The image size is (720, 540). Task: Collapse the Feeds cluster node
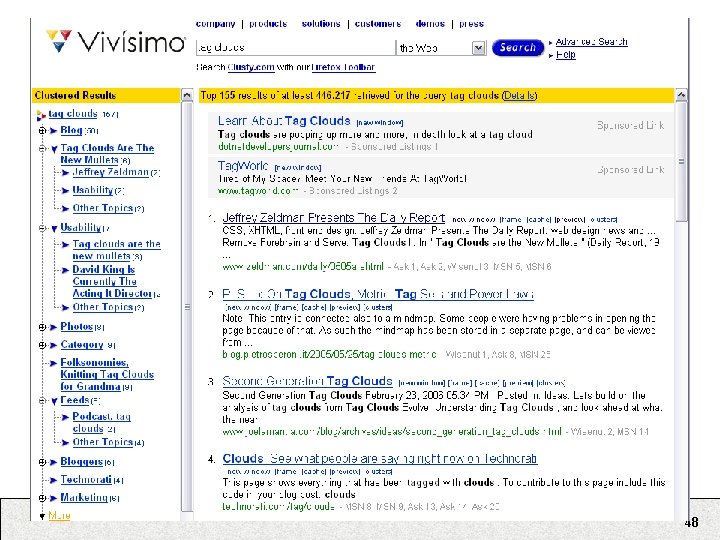coord(42,401)
